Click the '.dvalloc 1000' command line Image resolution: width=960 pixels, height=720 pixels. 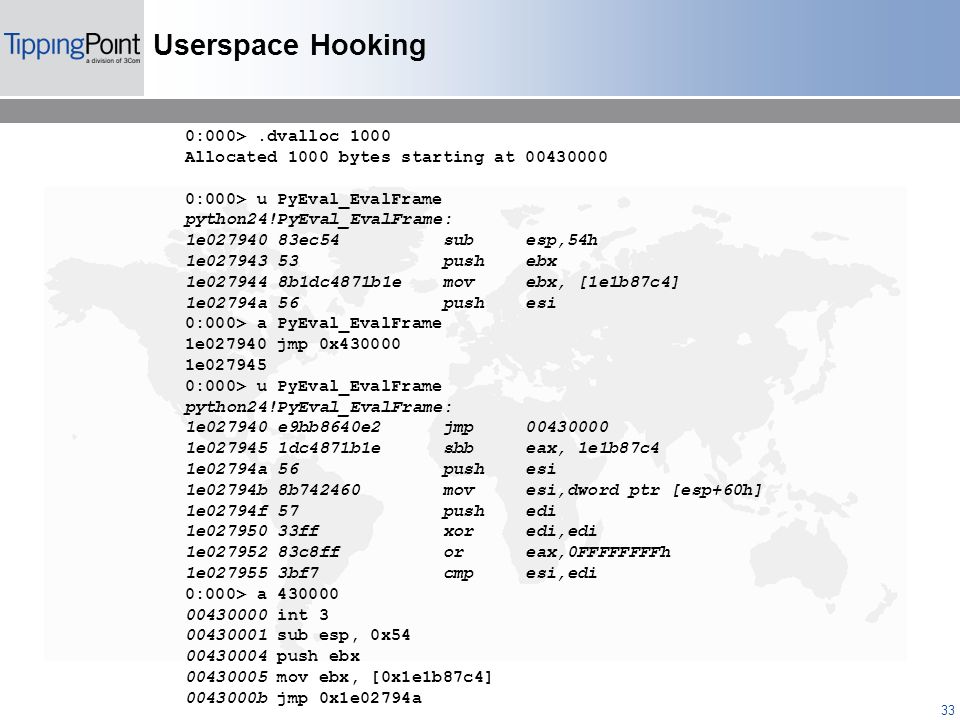288,136
